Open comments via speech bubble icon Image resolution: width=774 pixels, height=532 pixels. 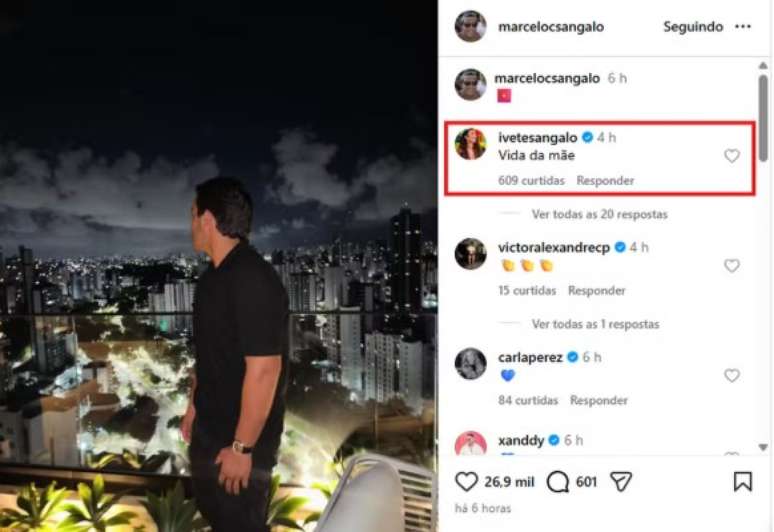click(x=557, y=482)
